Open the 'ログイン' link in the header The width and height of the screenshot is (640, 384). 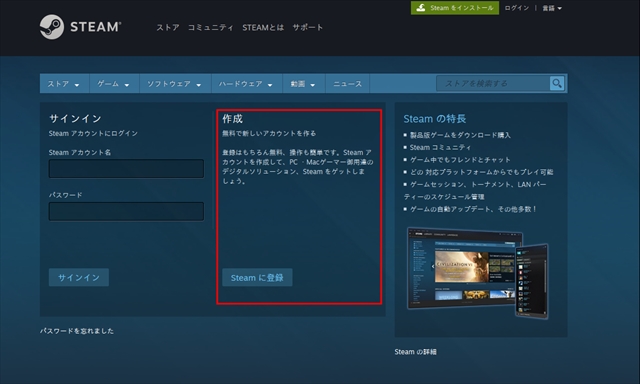(x=517, y=8)
